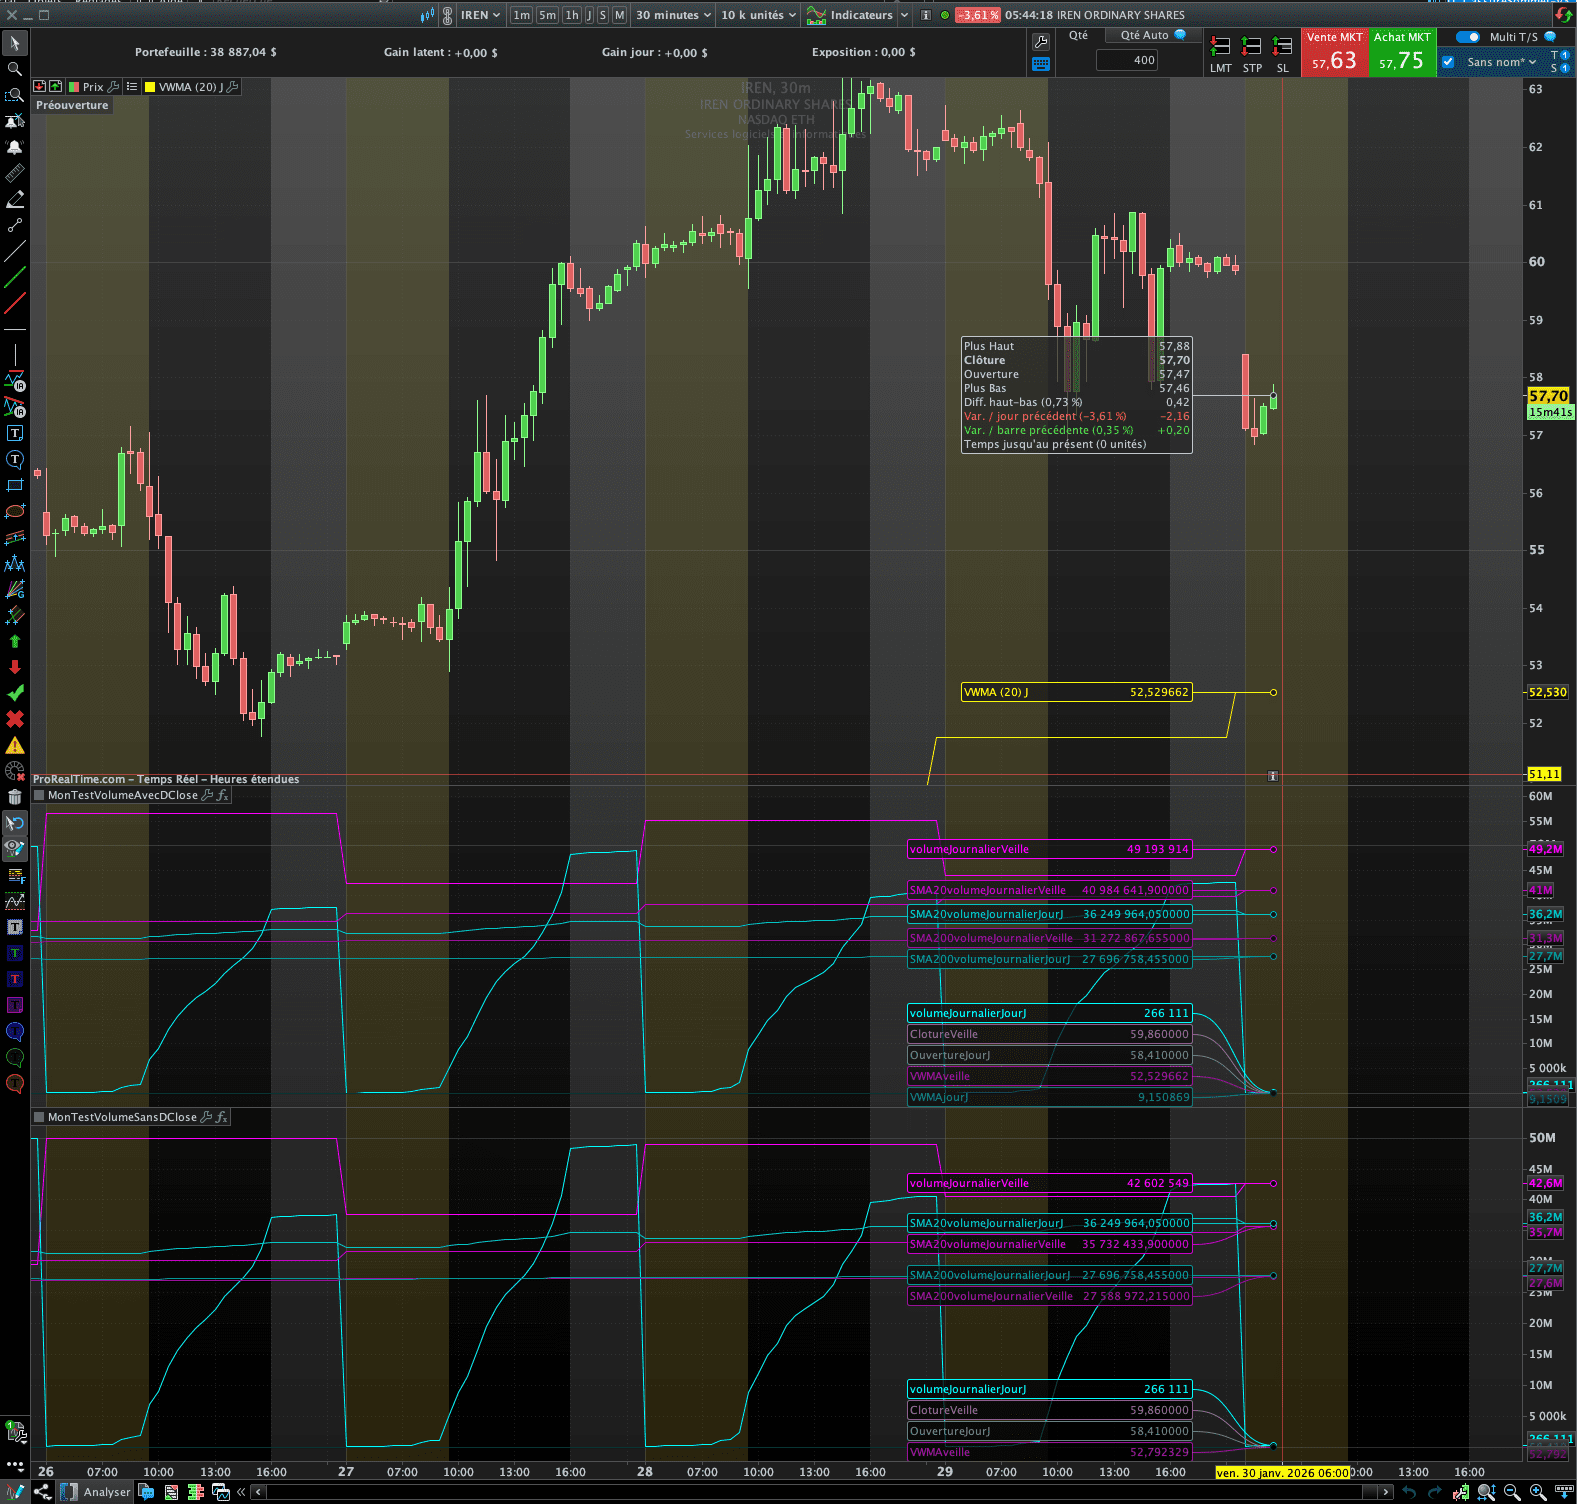Screen dimensions: 1577x1504
Task: Insert a red cross symbol
Action: pos(15,719)
